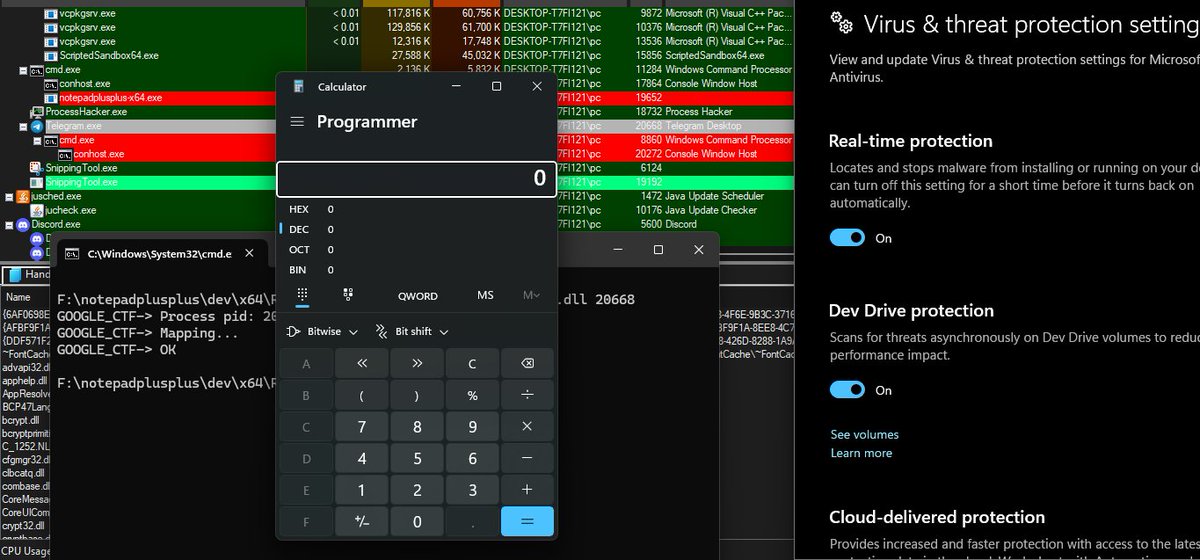Image resolution: width=1200 pixels, height=560 pixels.
Task: Select the bcrypt.dll handle entry
Action: tap(20, 422)
